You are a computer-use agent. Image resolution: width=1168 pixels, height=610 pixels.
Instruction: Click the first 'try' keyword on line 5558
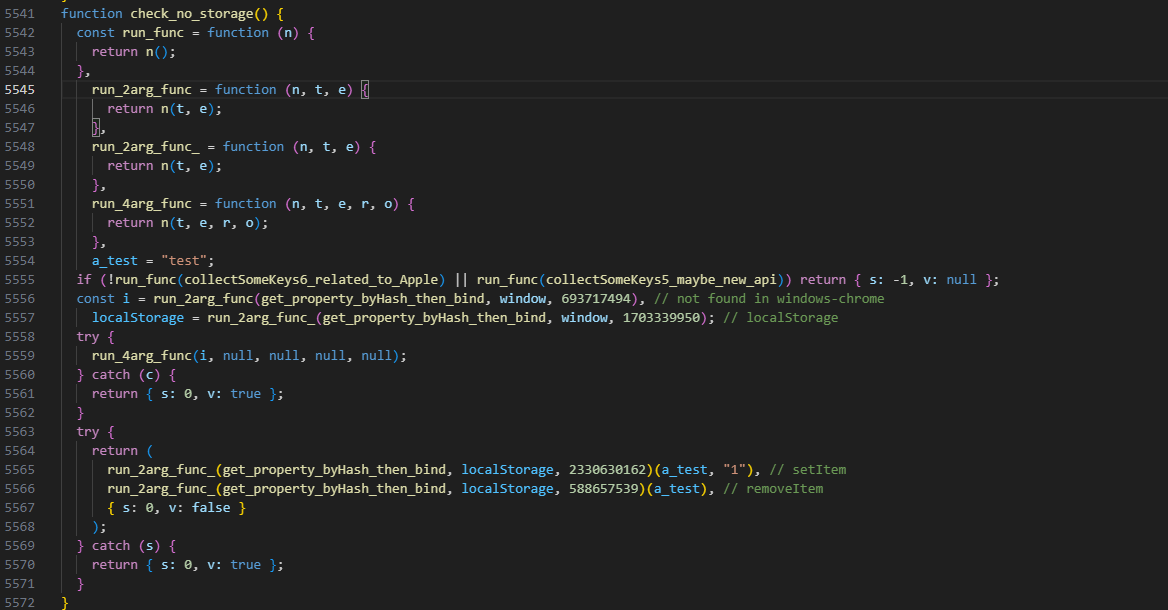[88, 337]
